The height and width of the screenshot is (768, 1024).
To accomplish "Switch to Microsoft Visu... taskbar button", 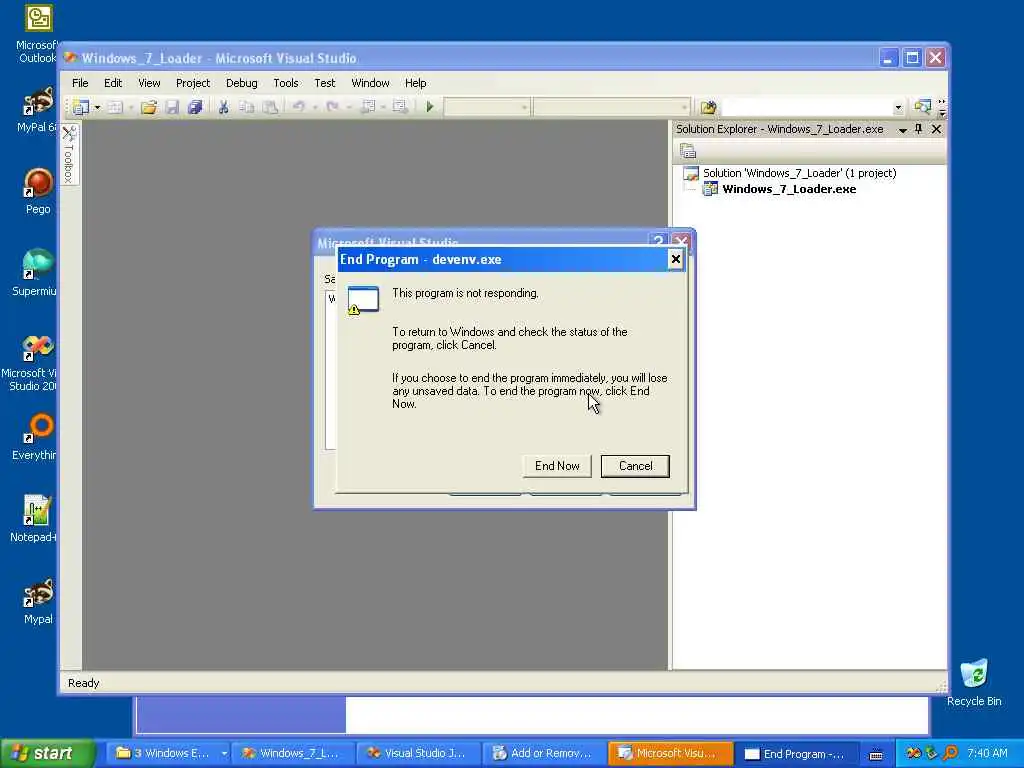I will click(669, 754).
